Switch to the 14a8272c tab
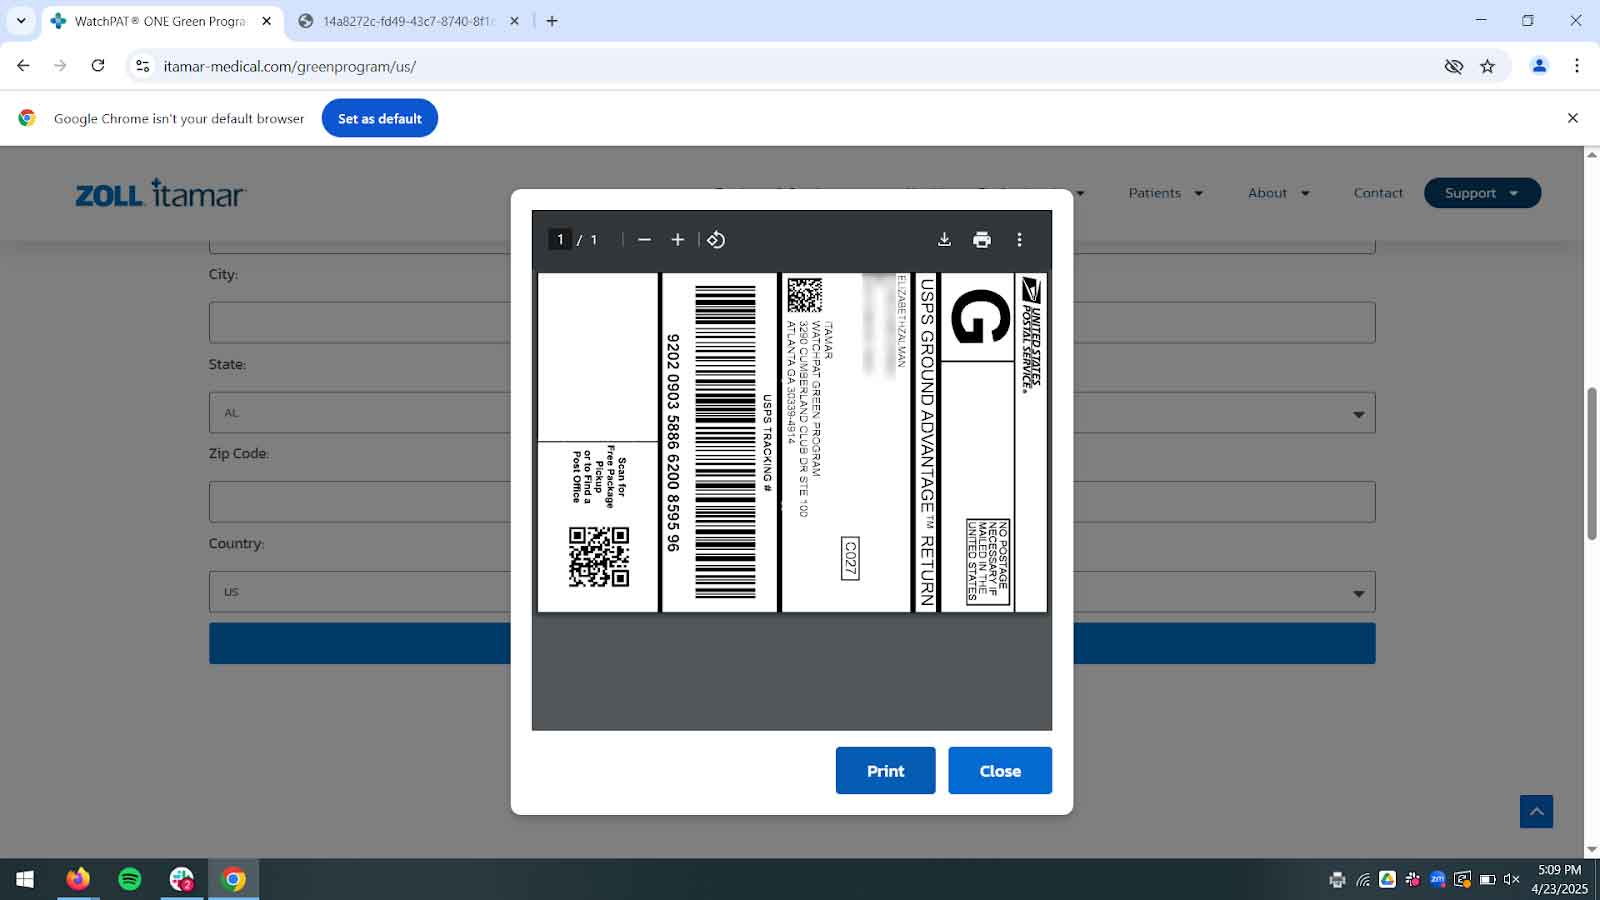 [x=408, y=21]
